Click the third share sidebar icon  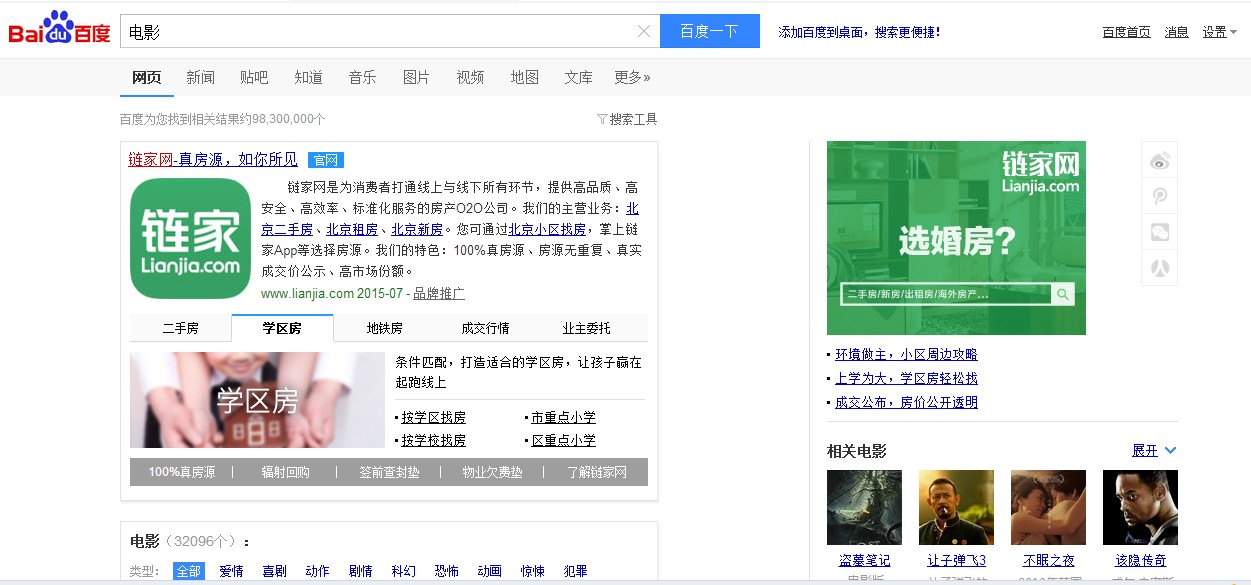tap(1160, 232)
